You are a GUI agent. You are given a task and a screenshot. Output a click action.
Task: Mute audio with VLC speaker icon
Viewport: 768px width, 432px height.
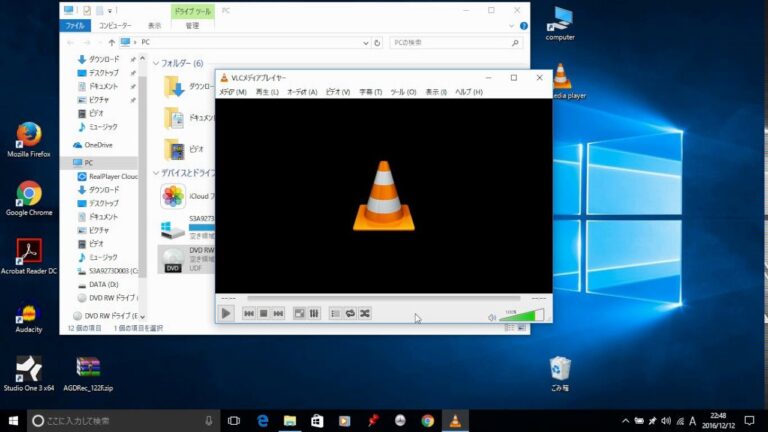point(492,317)
